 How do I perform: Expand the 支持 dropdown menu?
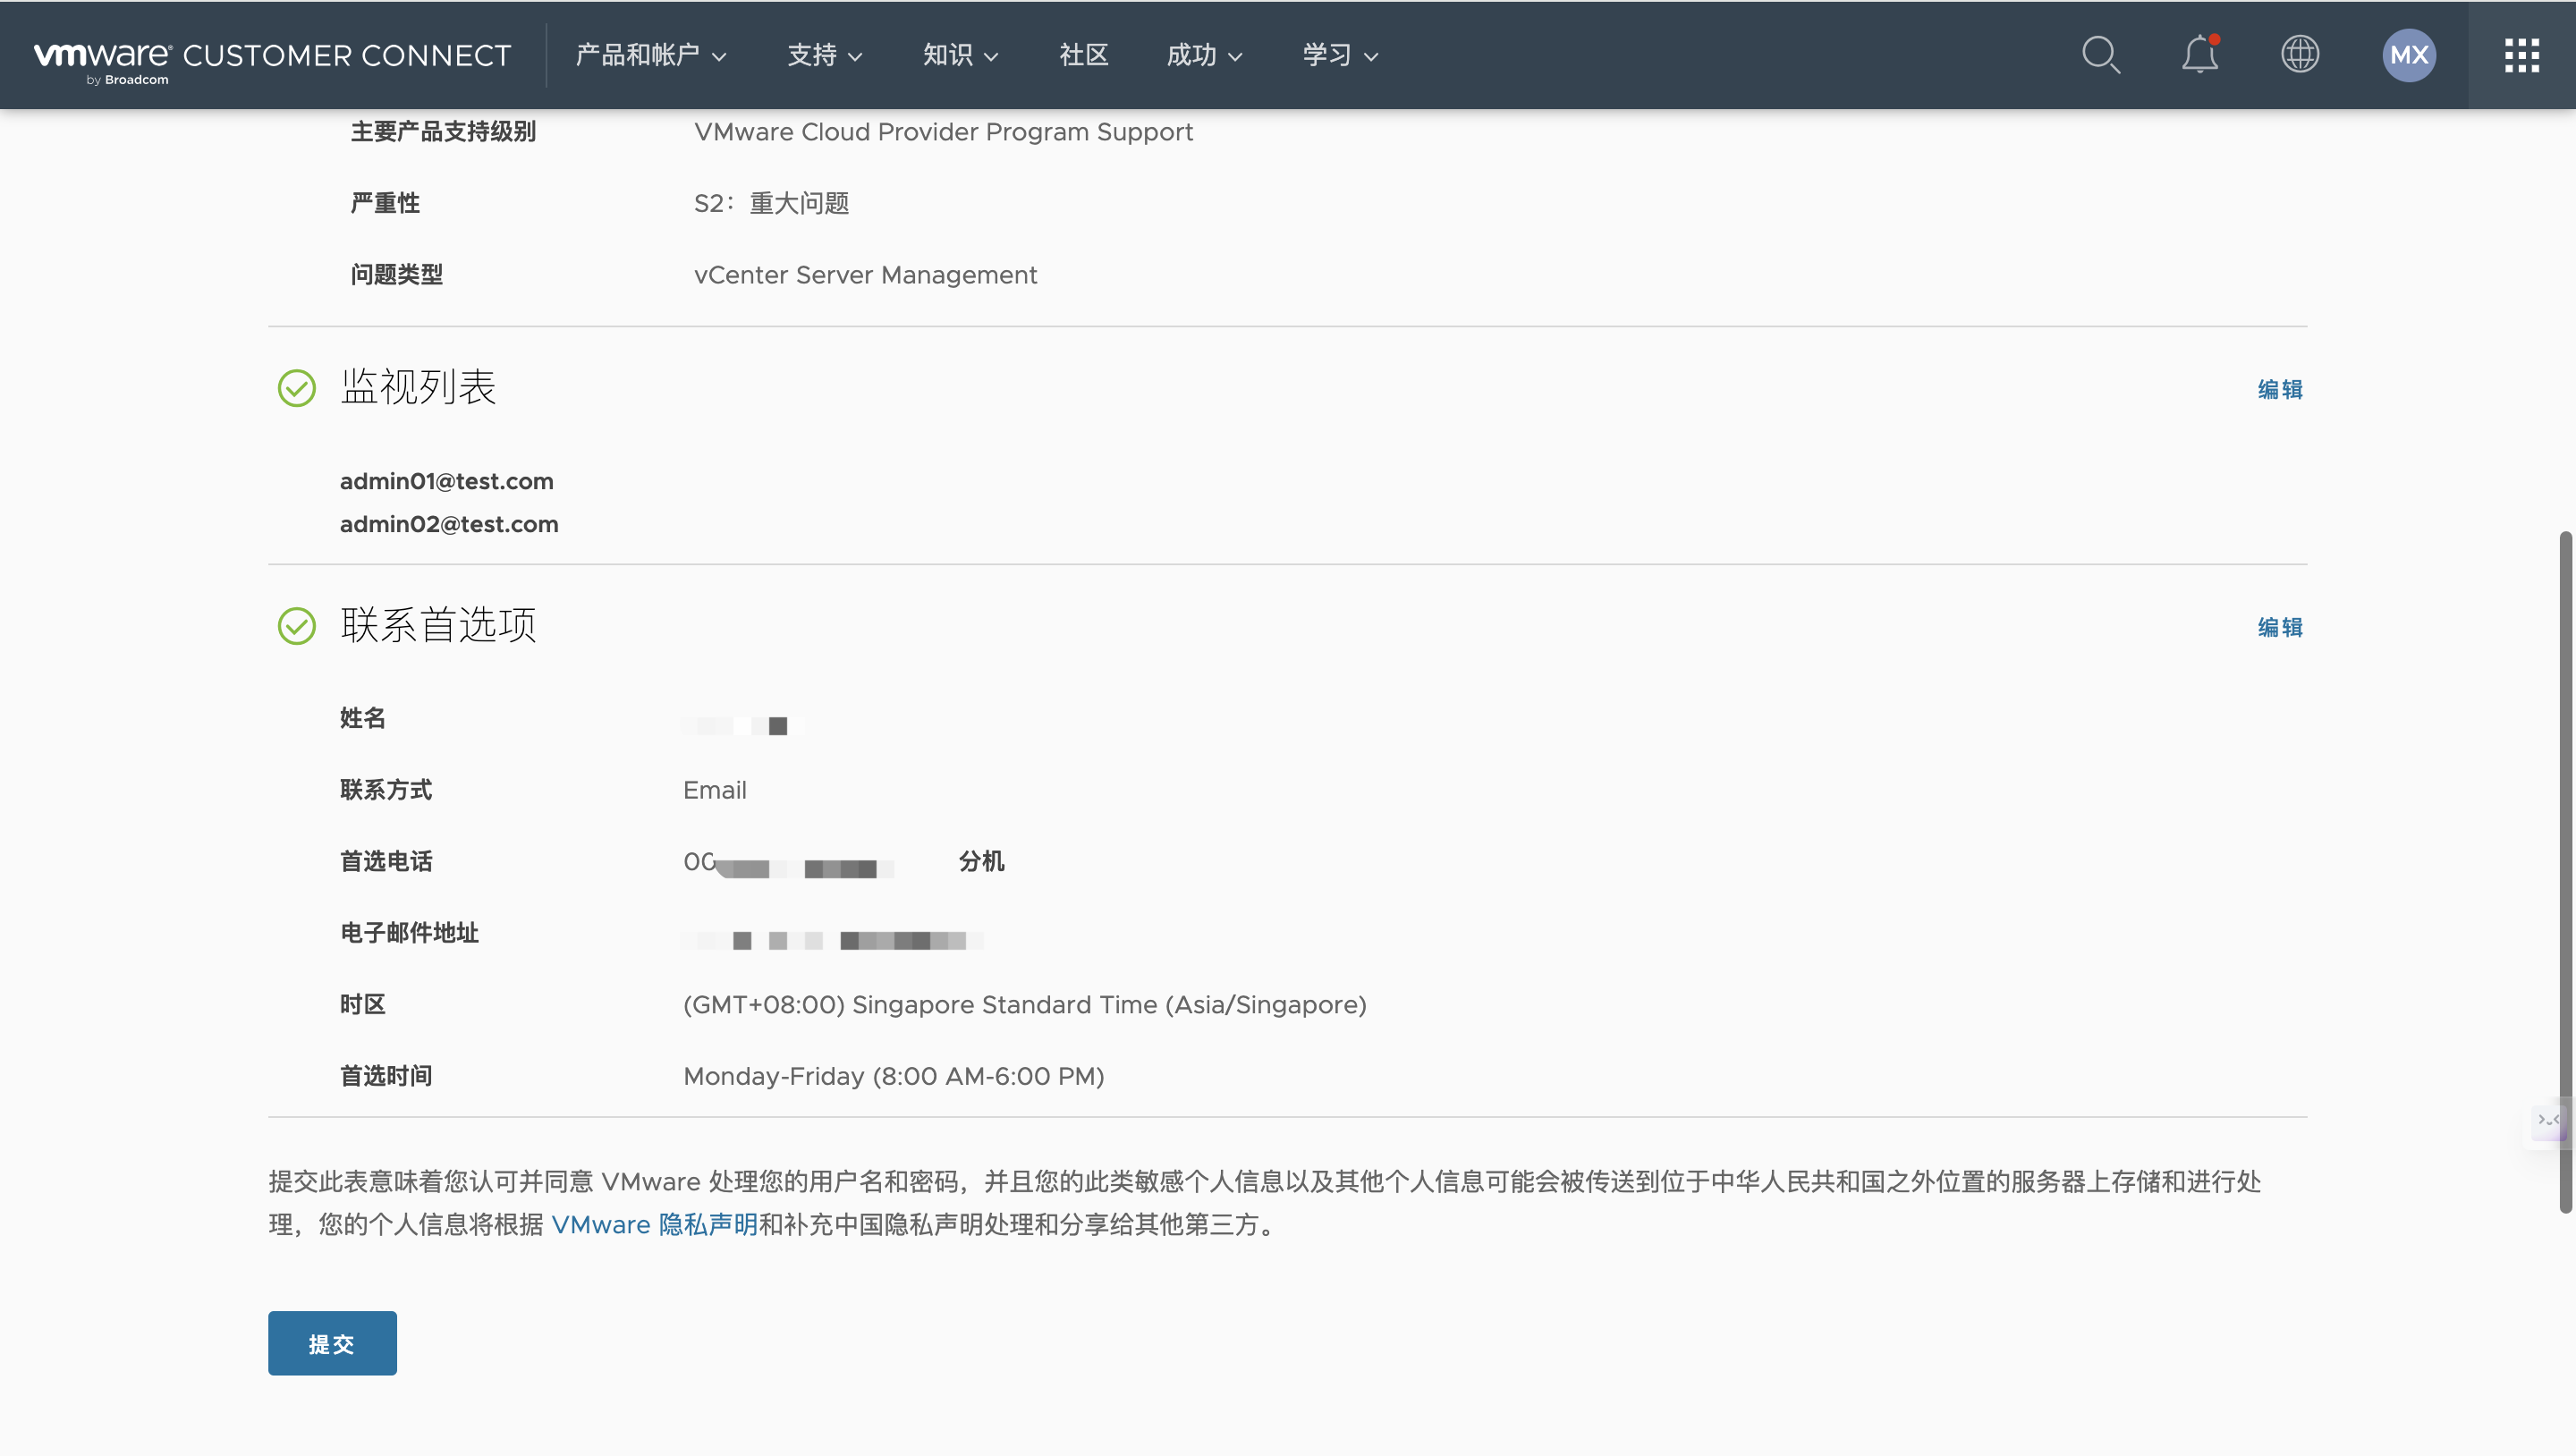(825, 55)
